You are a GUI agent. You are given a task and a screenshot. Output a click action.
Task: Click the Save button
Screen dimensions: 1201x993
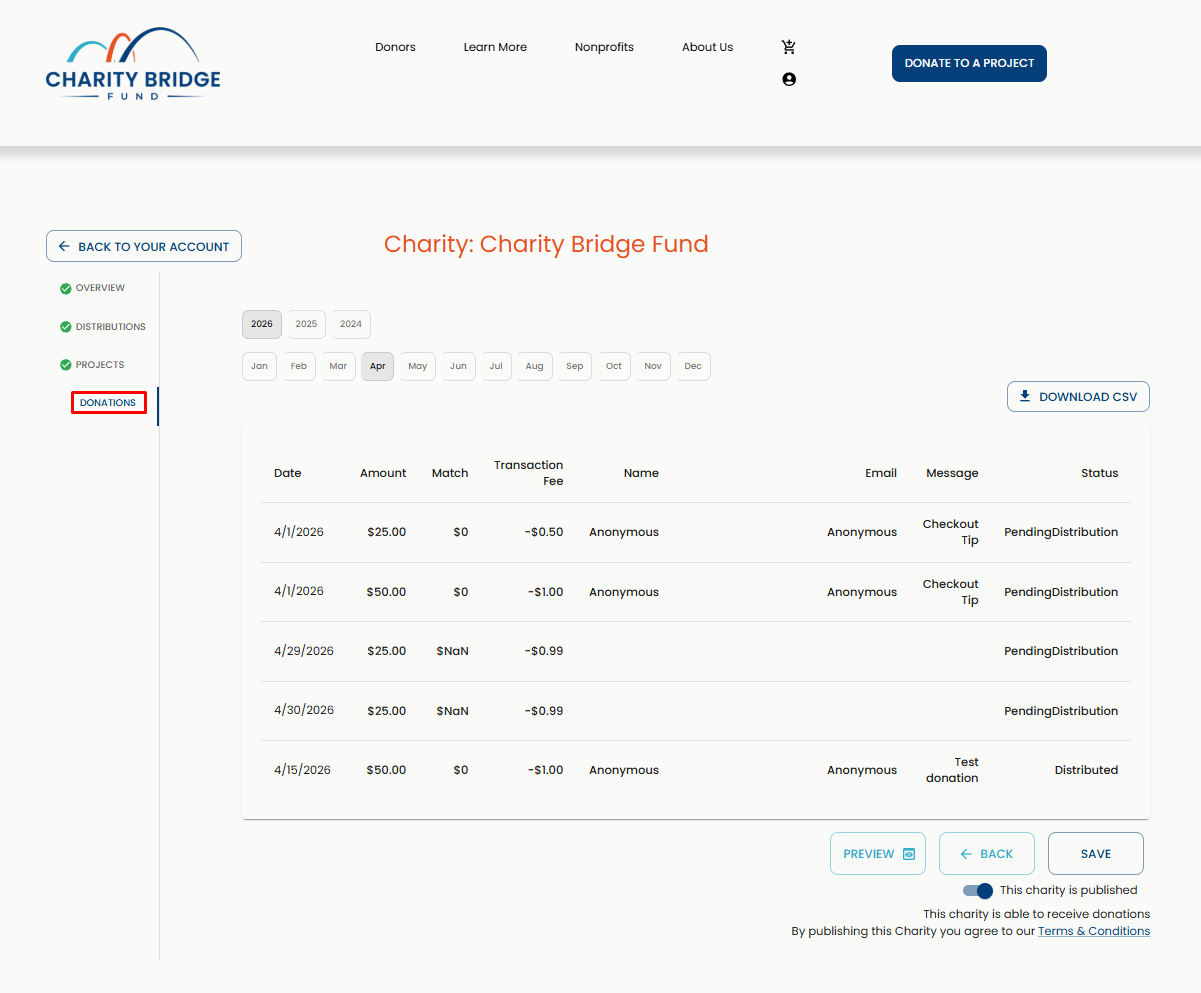(x=1096, y=854)
